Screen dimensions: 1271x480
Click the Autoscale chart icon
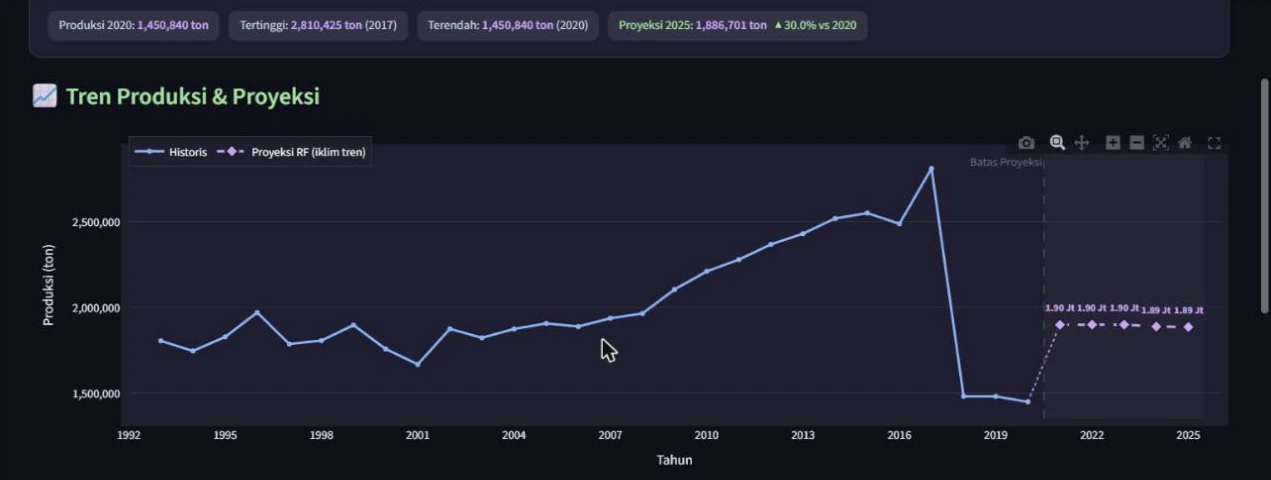point(1161,143)
